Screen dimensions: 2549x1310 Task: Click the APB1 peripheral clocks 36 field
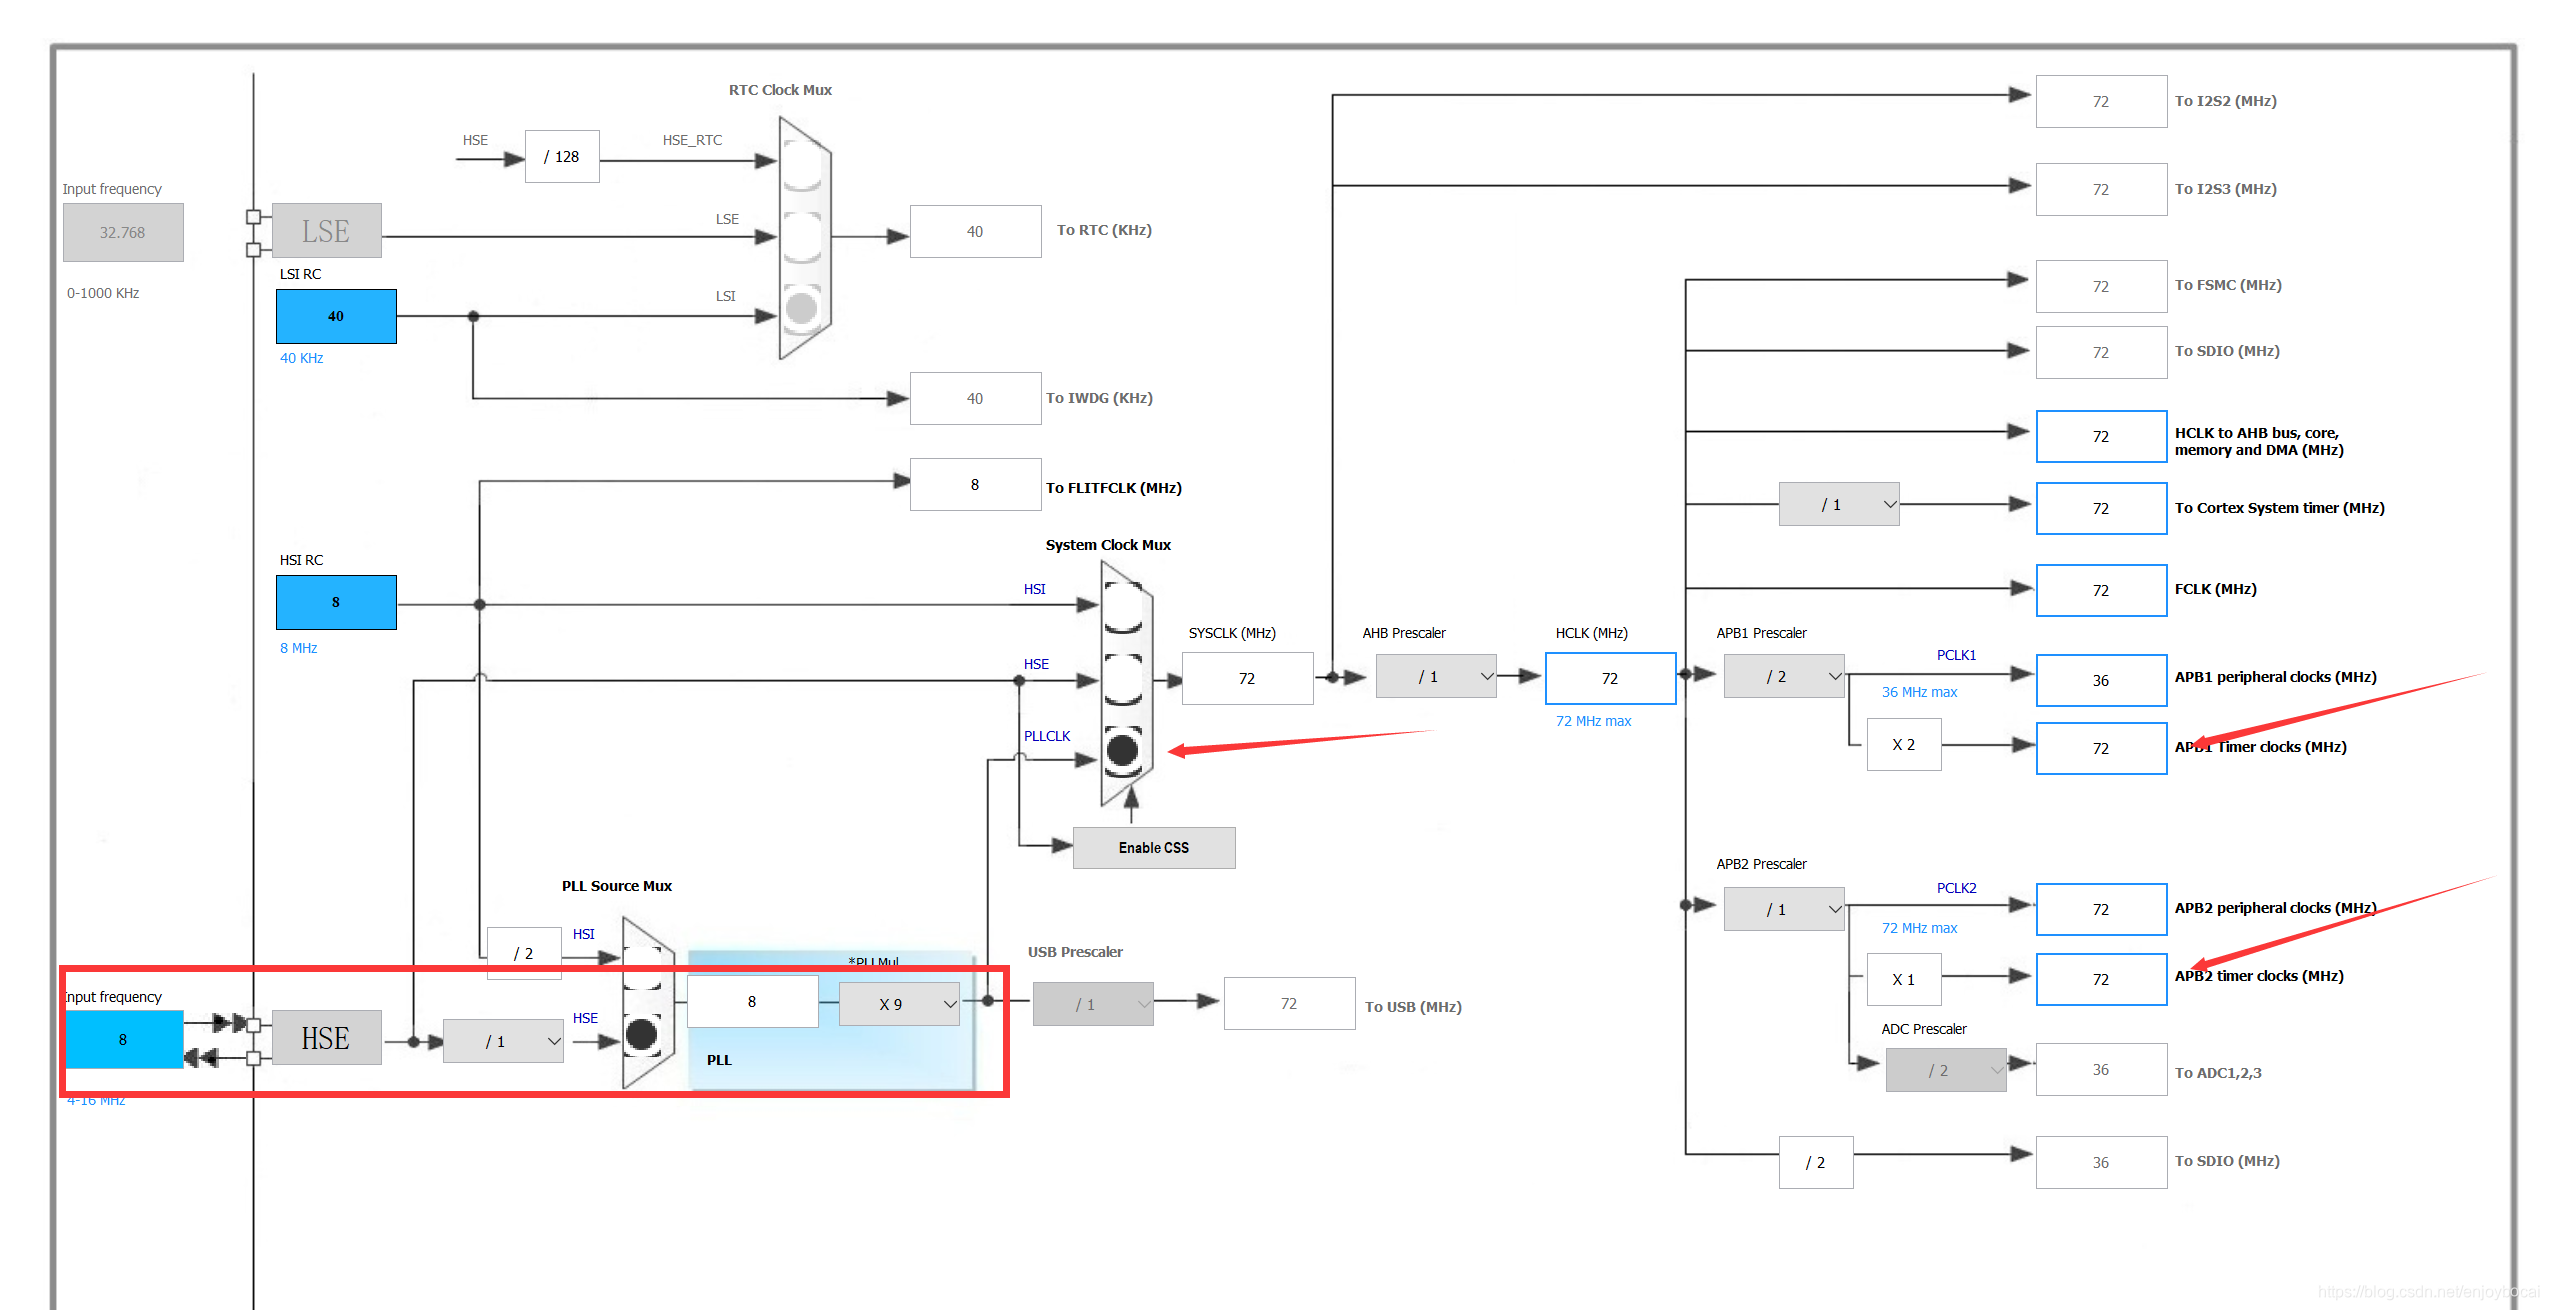pyautogui.click(x=2102, y=681)
